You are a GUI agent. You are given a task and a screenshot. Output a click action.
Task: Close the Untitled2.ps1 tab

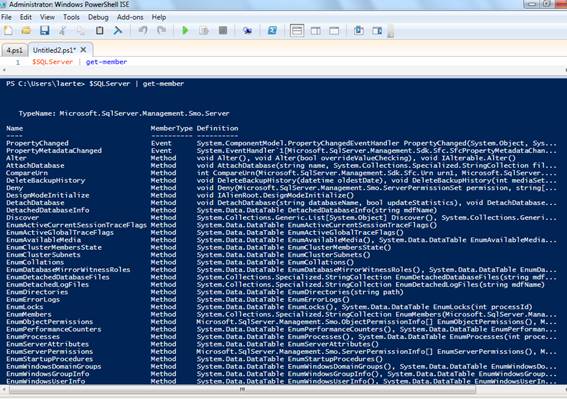(84, 50)
